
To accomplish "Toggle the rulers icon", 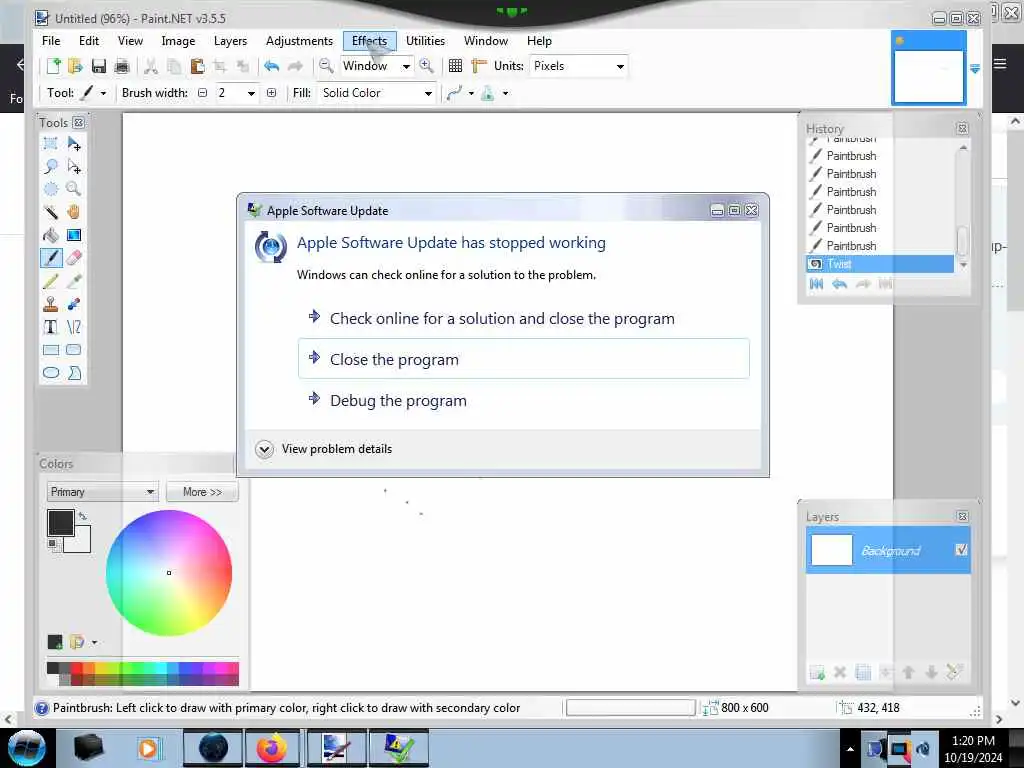I will (x=479, y=66).
